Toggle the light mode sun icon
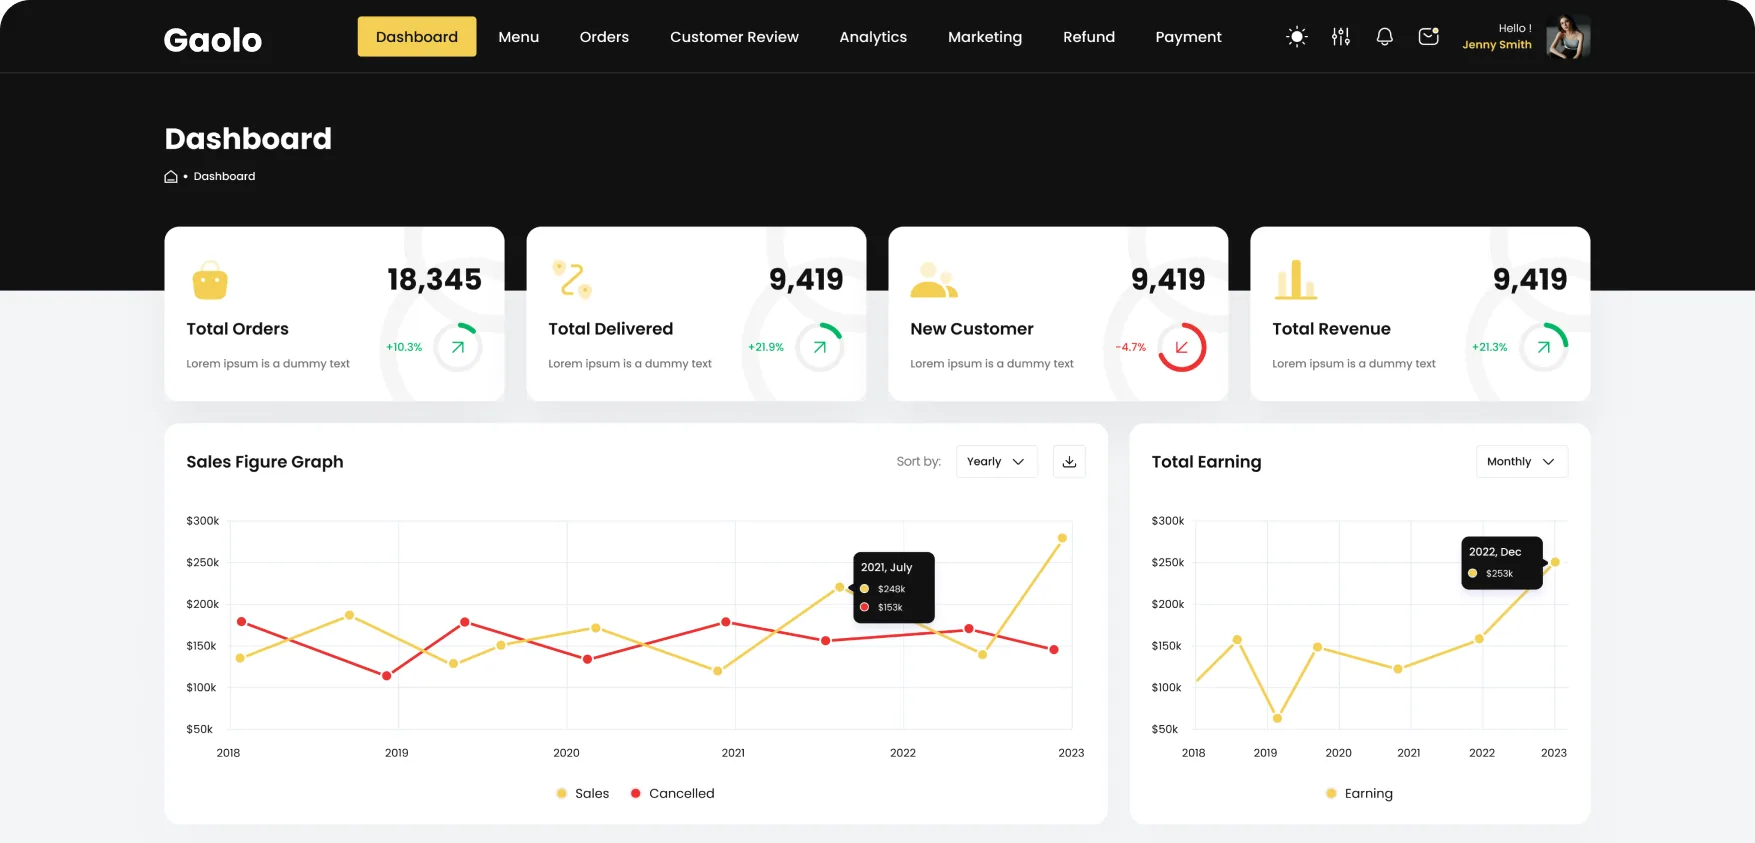This screenshot has width=1755, height=843. 1297,37
